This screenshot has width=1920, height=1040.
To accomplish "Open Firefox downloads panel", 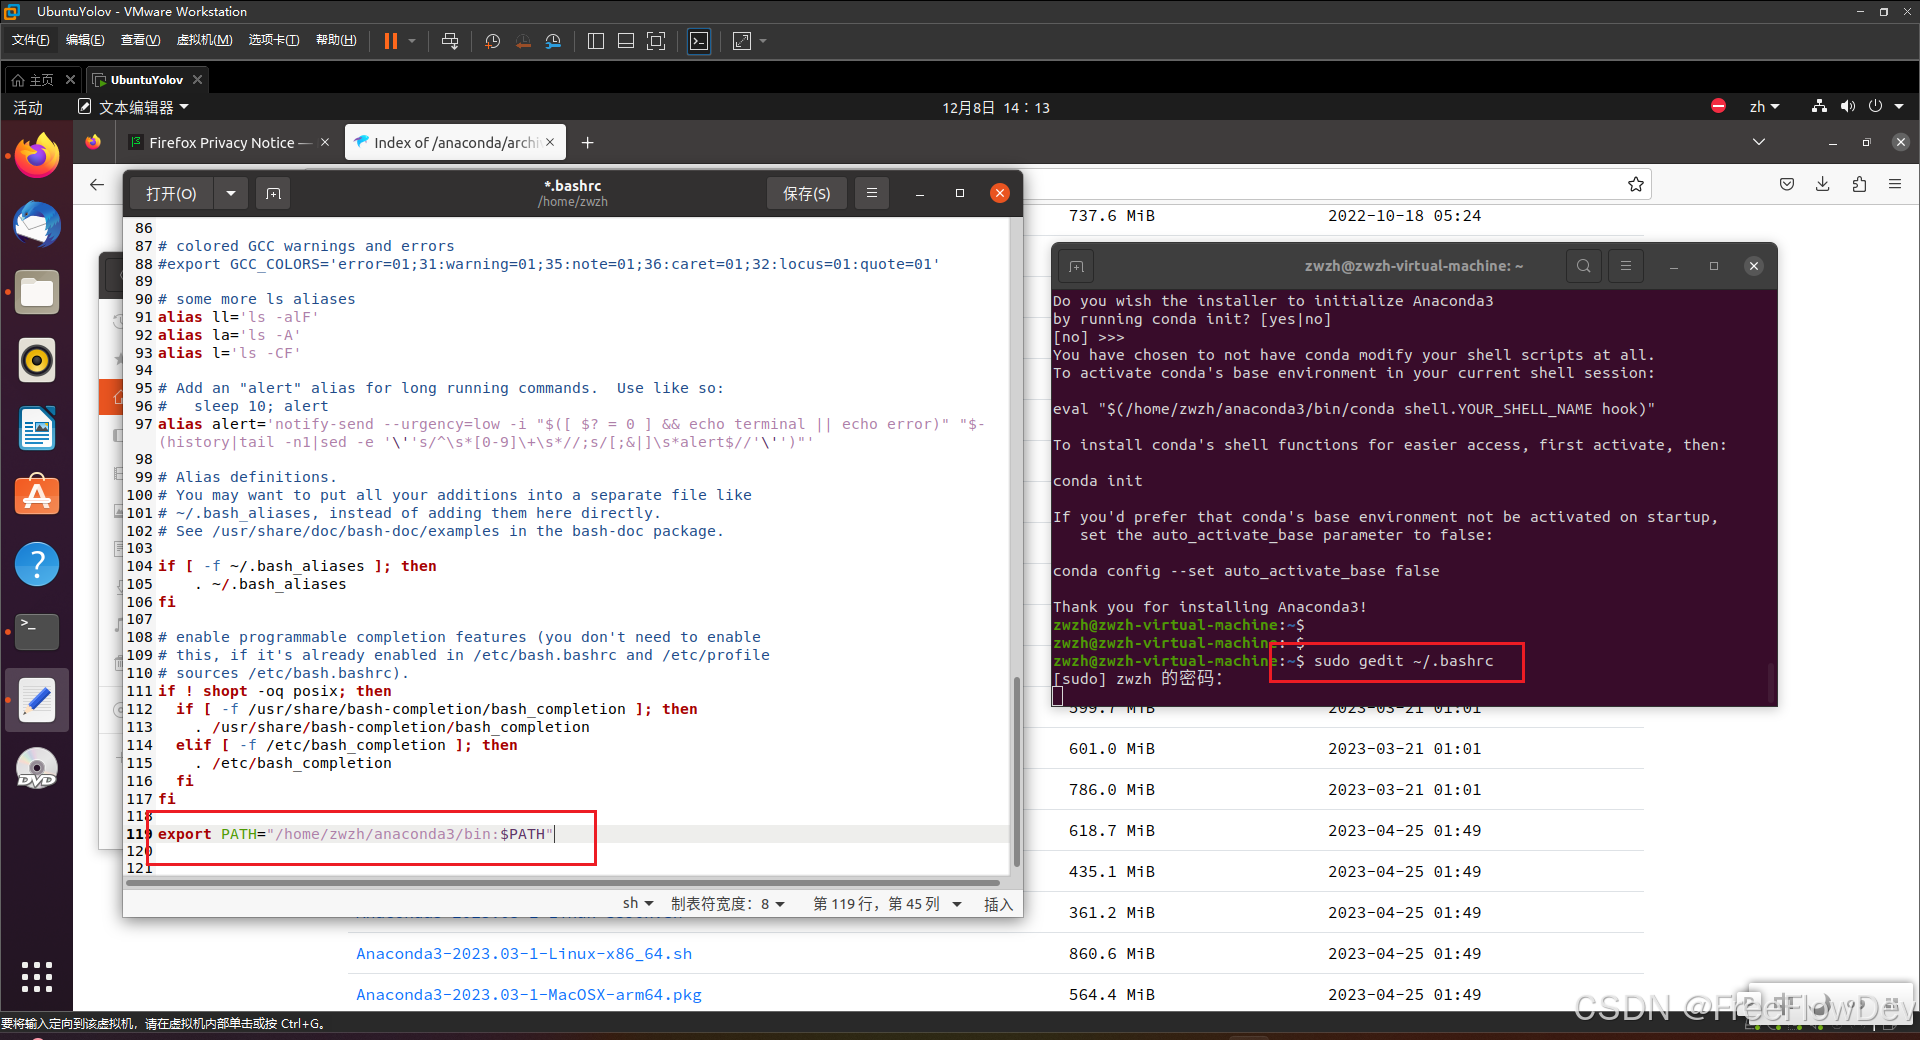I will click(x=1822, y=184).
